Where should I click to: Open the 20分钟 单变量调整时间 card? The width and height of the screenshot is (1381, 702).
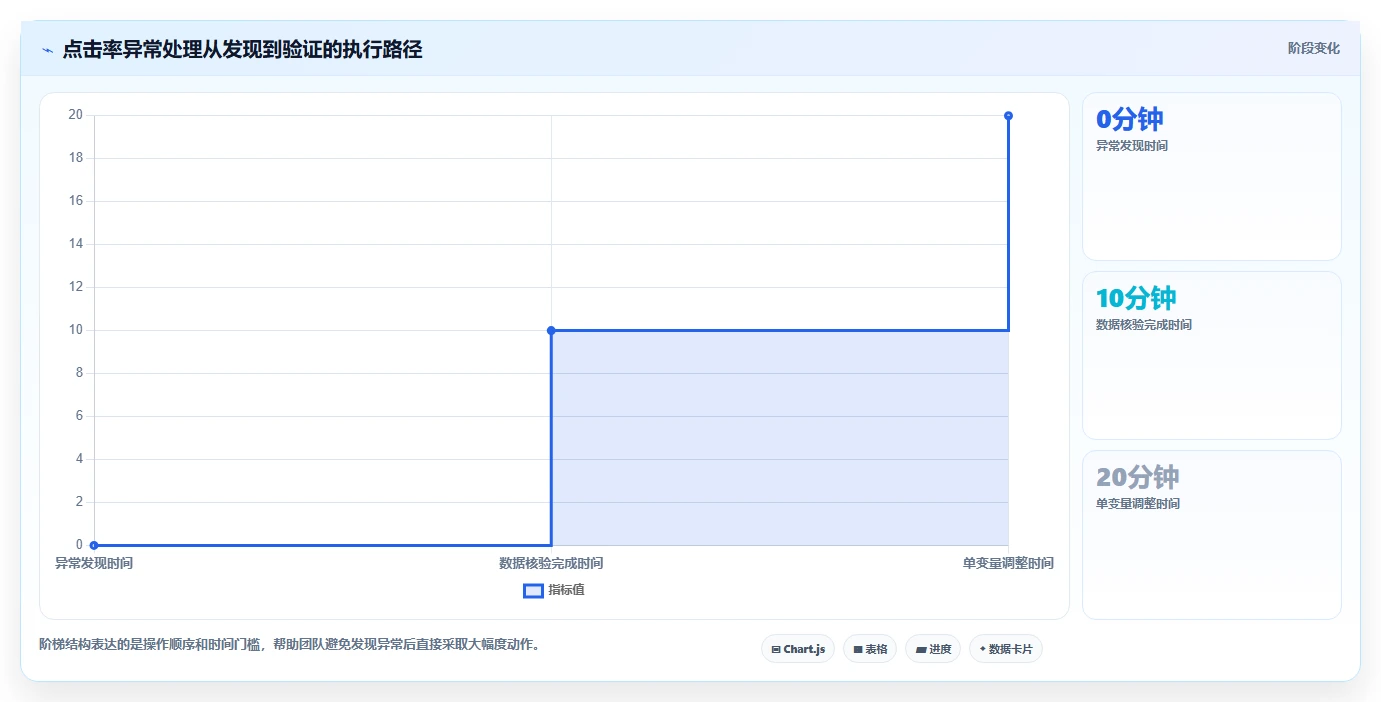click(1212, 535)
